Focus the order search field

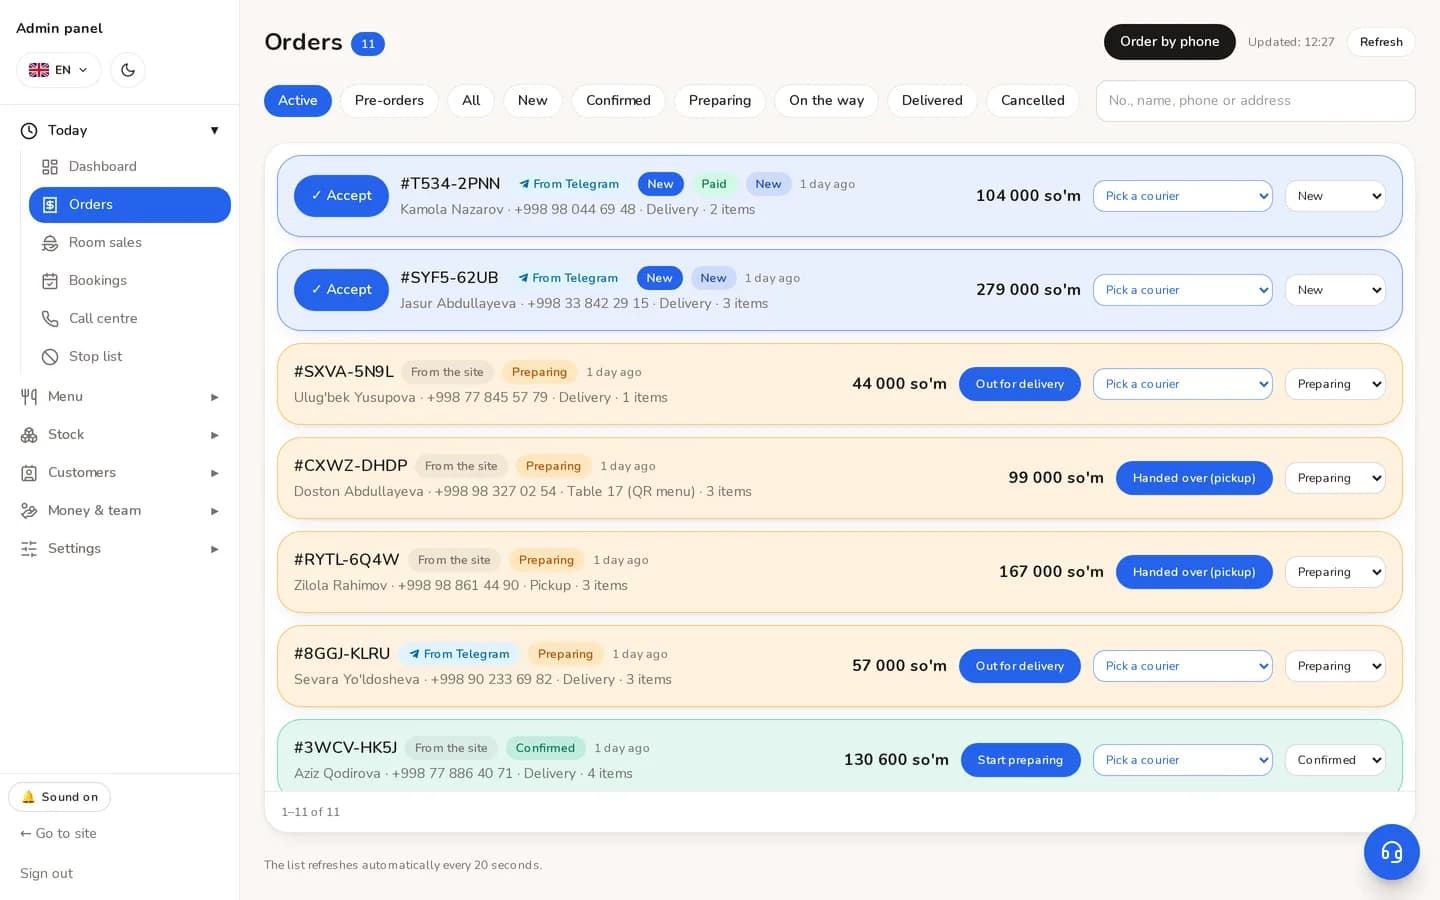[x=1255, y=101]
